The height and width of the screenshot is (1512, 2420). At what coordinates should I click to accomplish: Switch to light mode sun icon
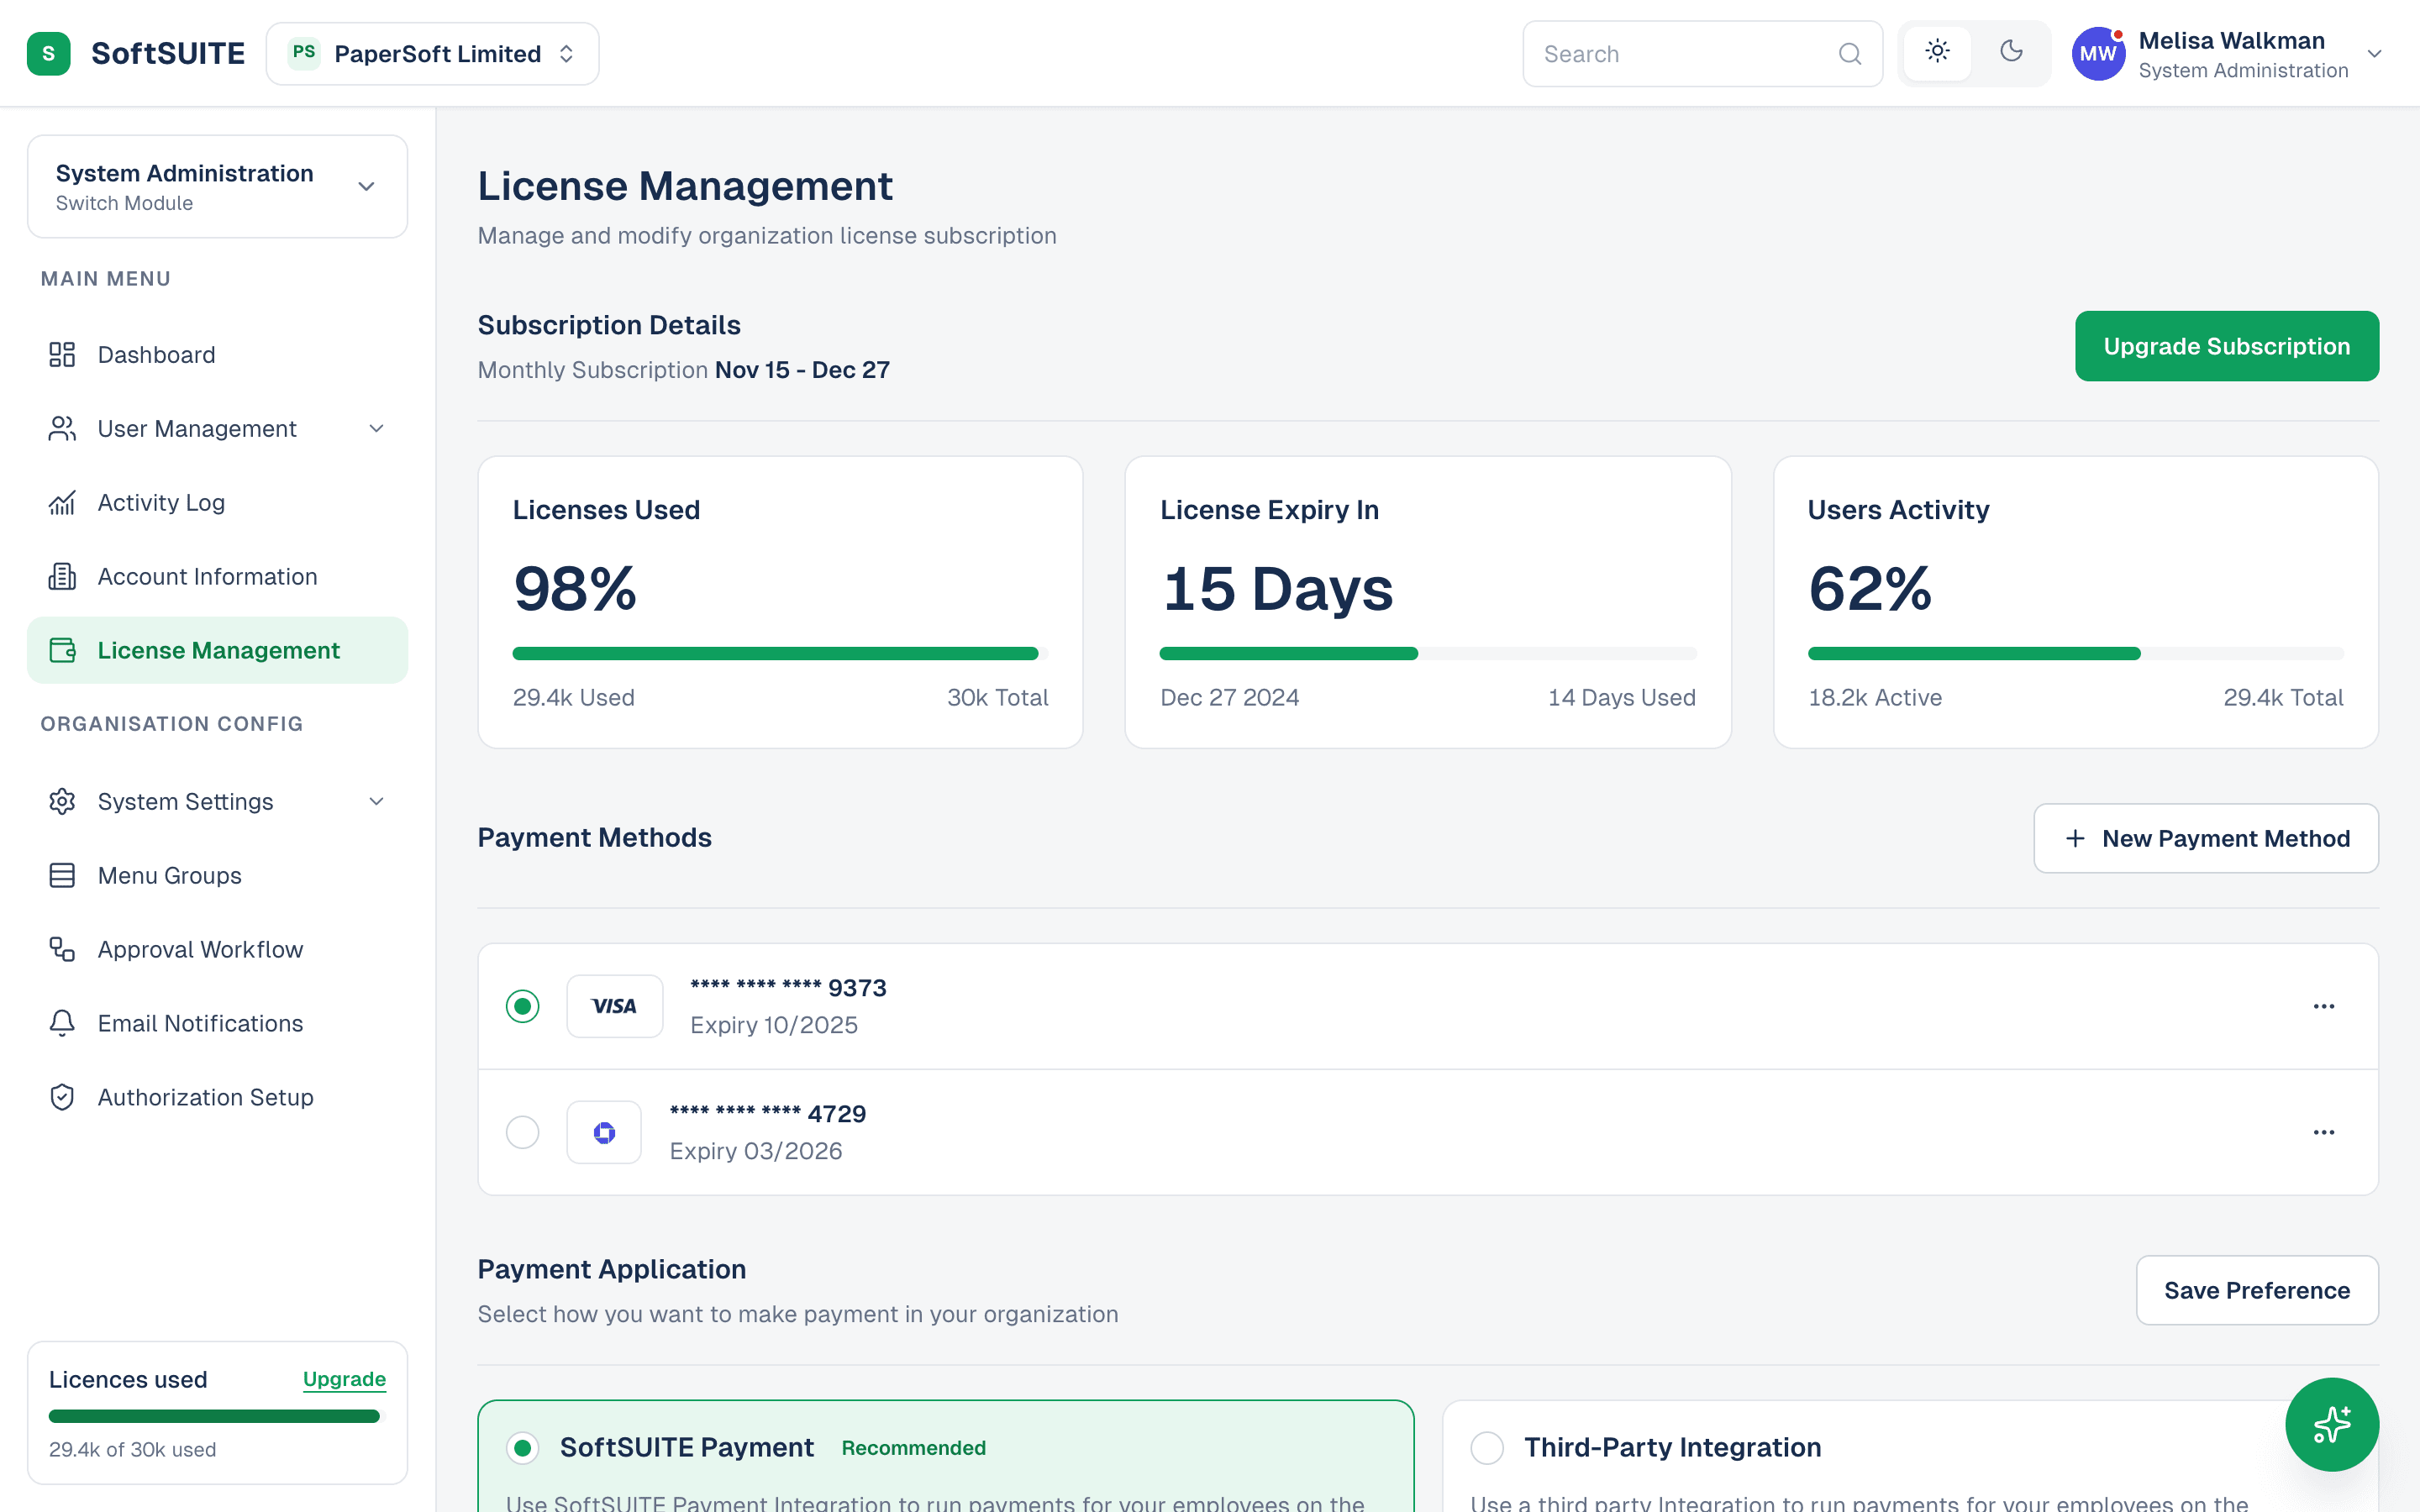[1937, 52]
